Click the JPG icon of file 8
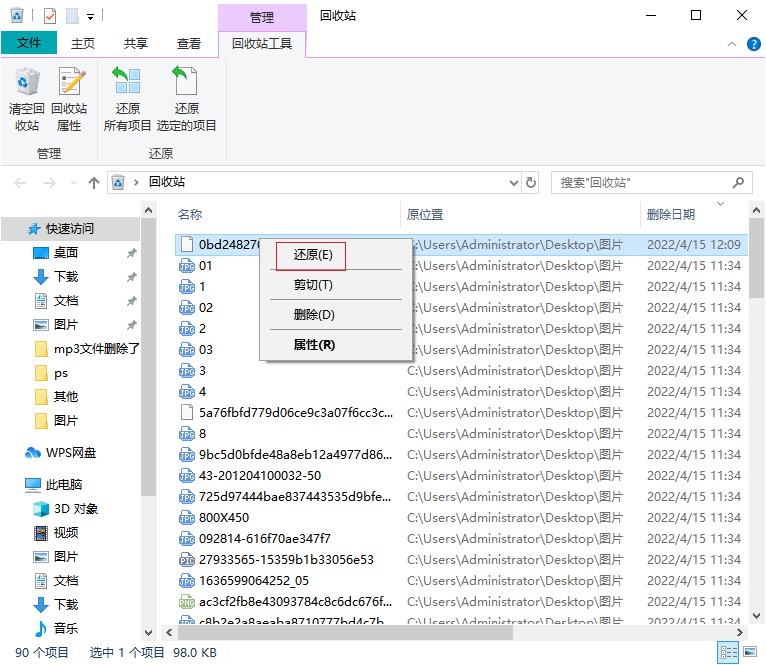This screenshot has height=665, width=766. pyautogui.click(x=187, y=433)
